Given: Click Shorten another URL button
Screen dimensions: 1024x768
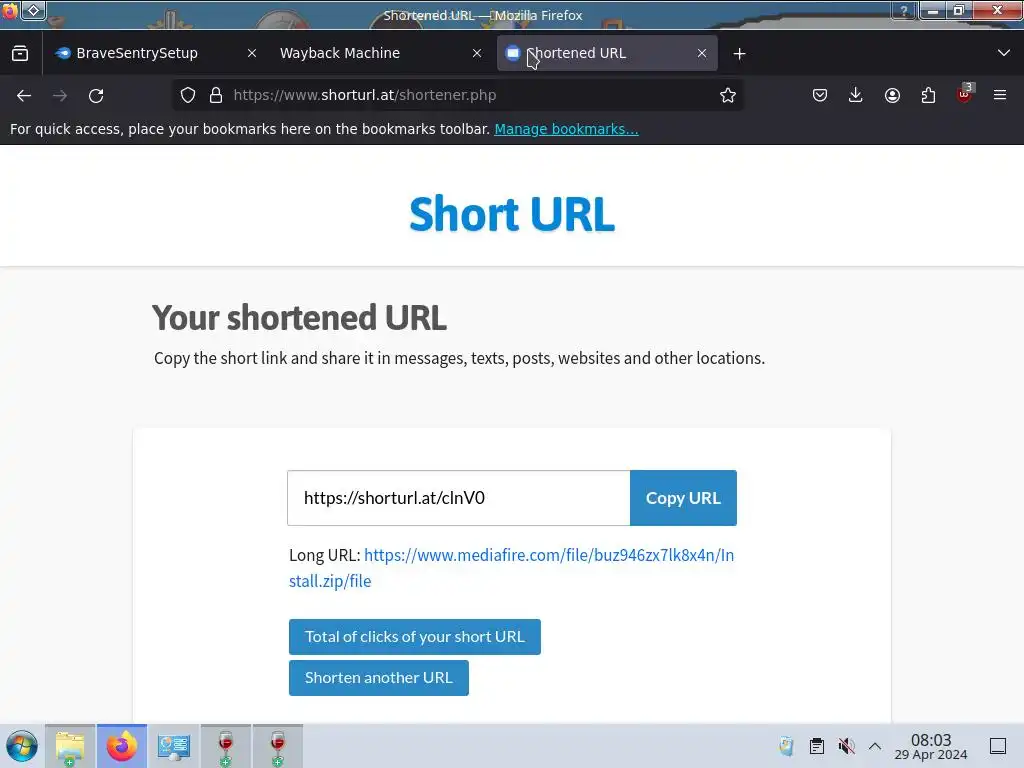Looking at the screenshot, I should (x=379, y=678).
